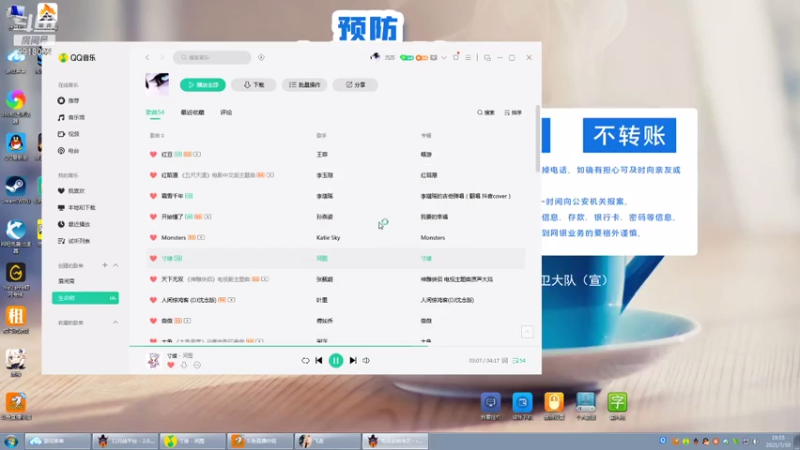Screen dimensions: 800x450
Task: Click the search music input field
Action: point(212,58)
